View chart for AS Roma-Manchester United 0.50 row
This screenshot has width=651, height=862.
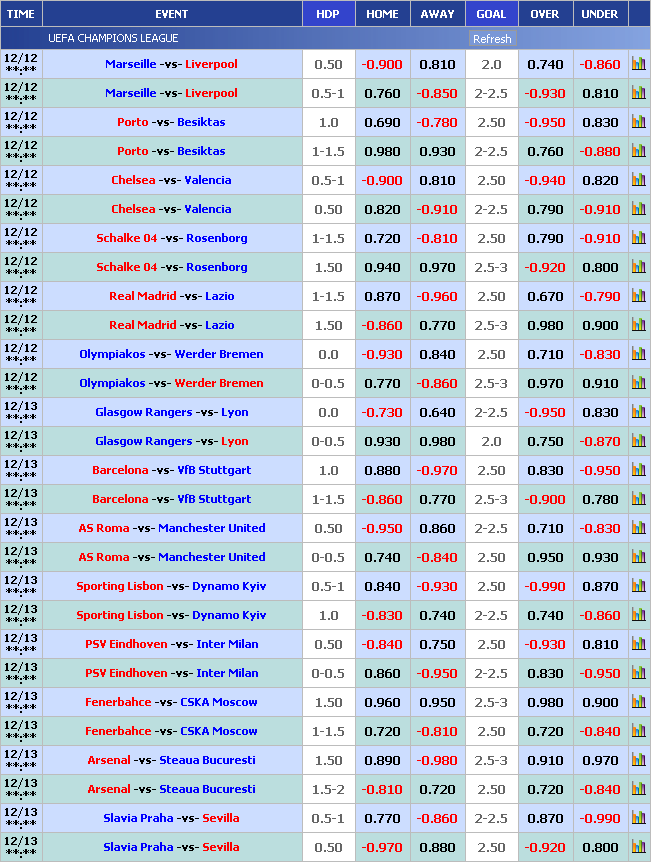pyautogui.click(x=638, y=528)
